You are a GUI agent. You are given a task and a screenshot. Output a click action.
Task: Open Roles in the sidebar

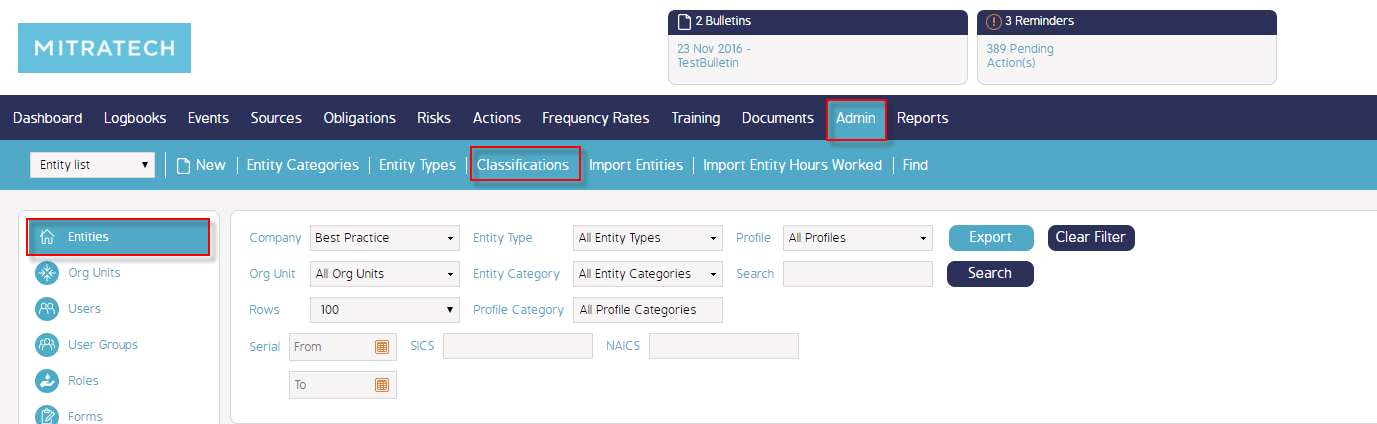coord(83,381)
